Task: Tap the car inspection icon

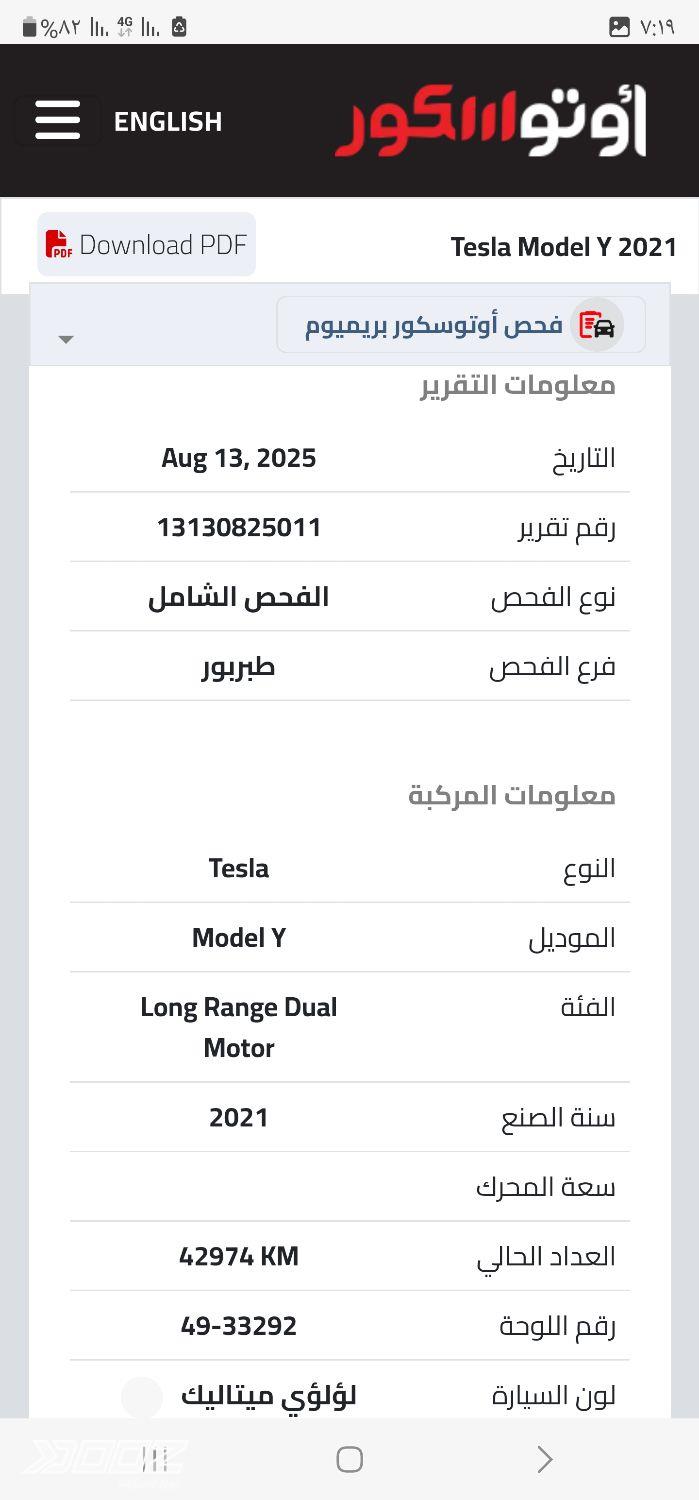Action: tap(597, 325)
